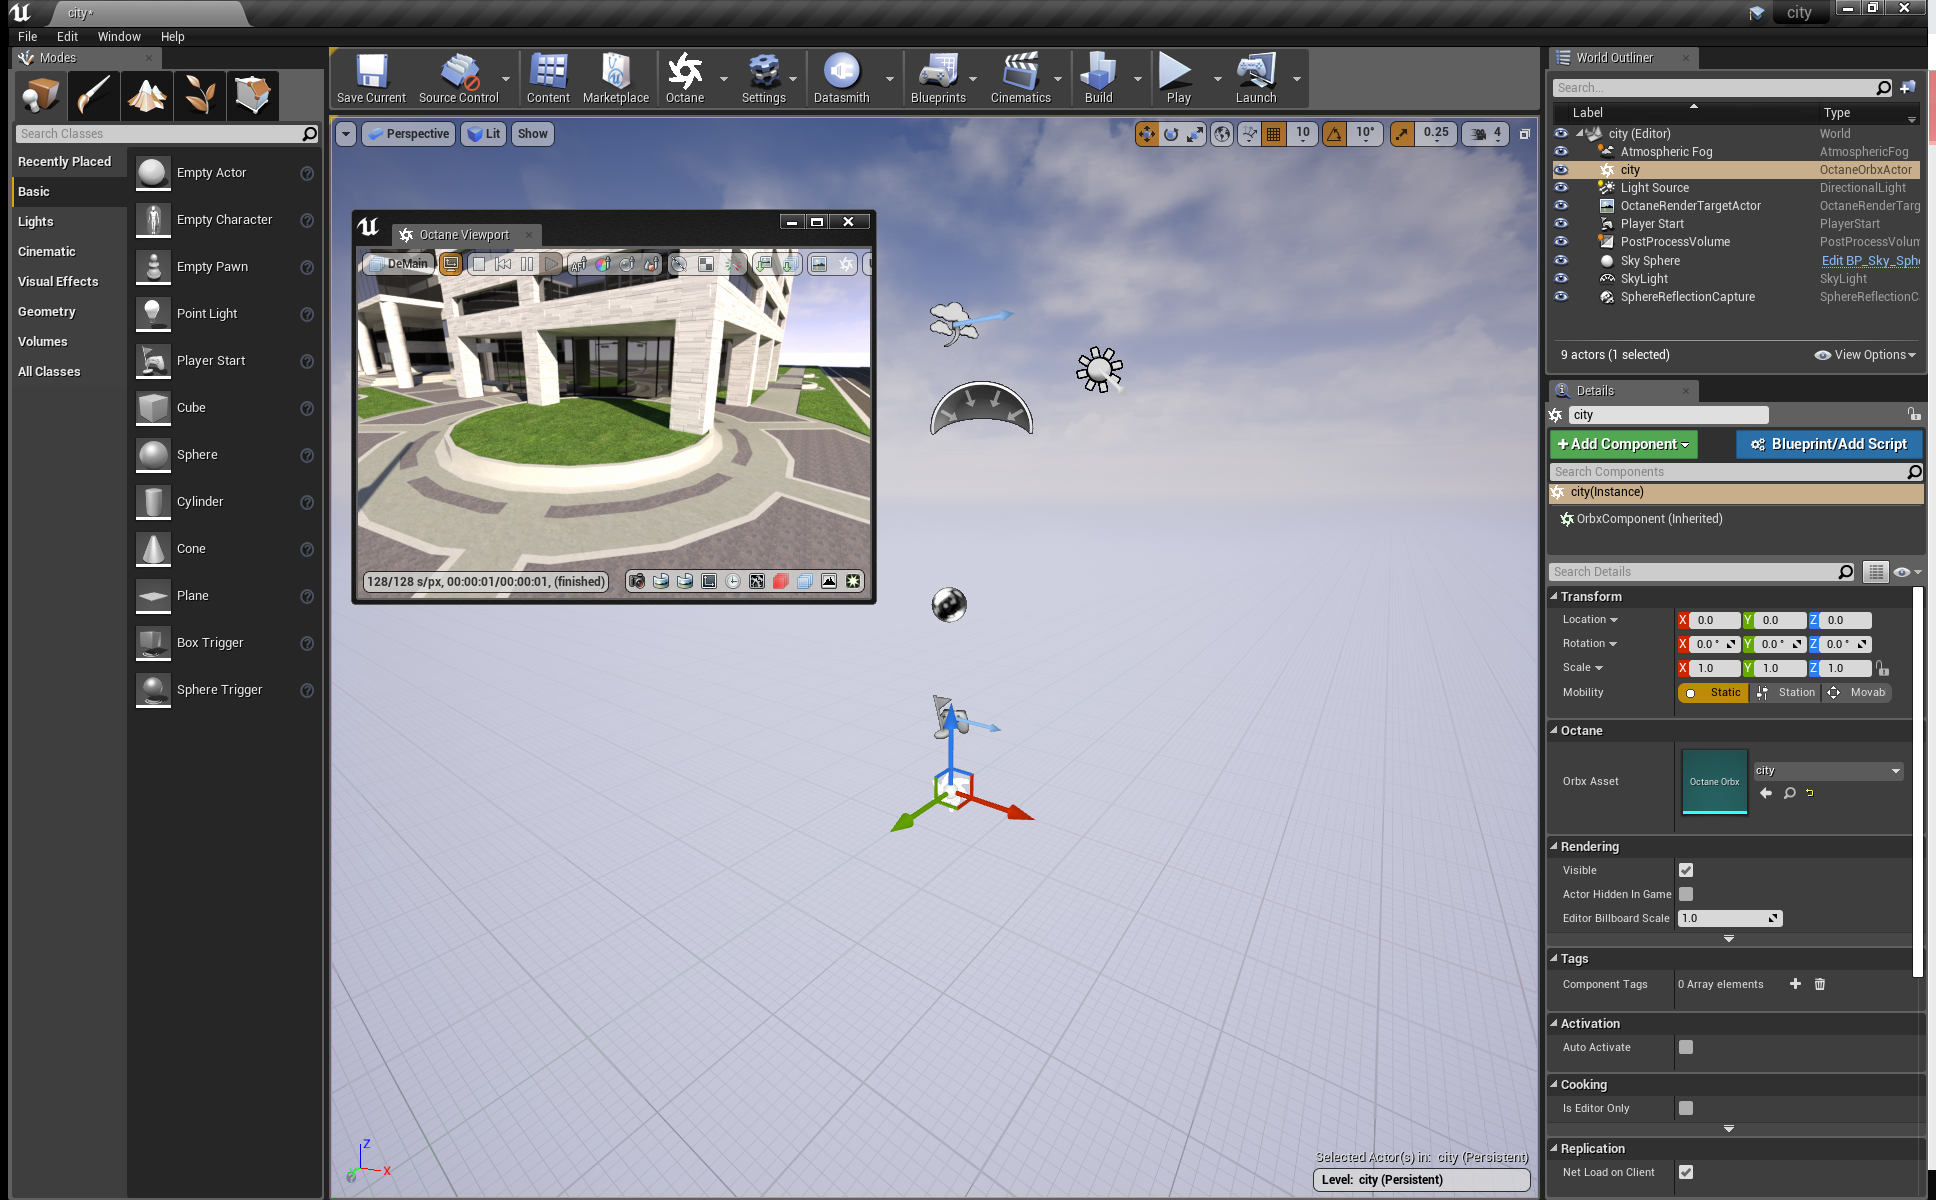Click the Save Current toolbar icon
The width and height of the screenshot is (1936, 1200).
371,78
